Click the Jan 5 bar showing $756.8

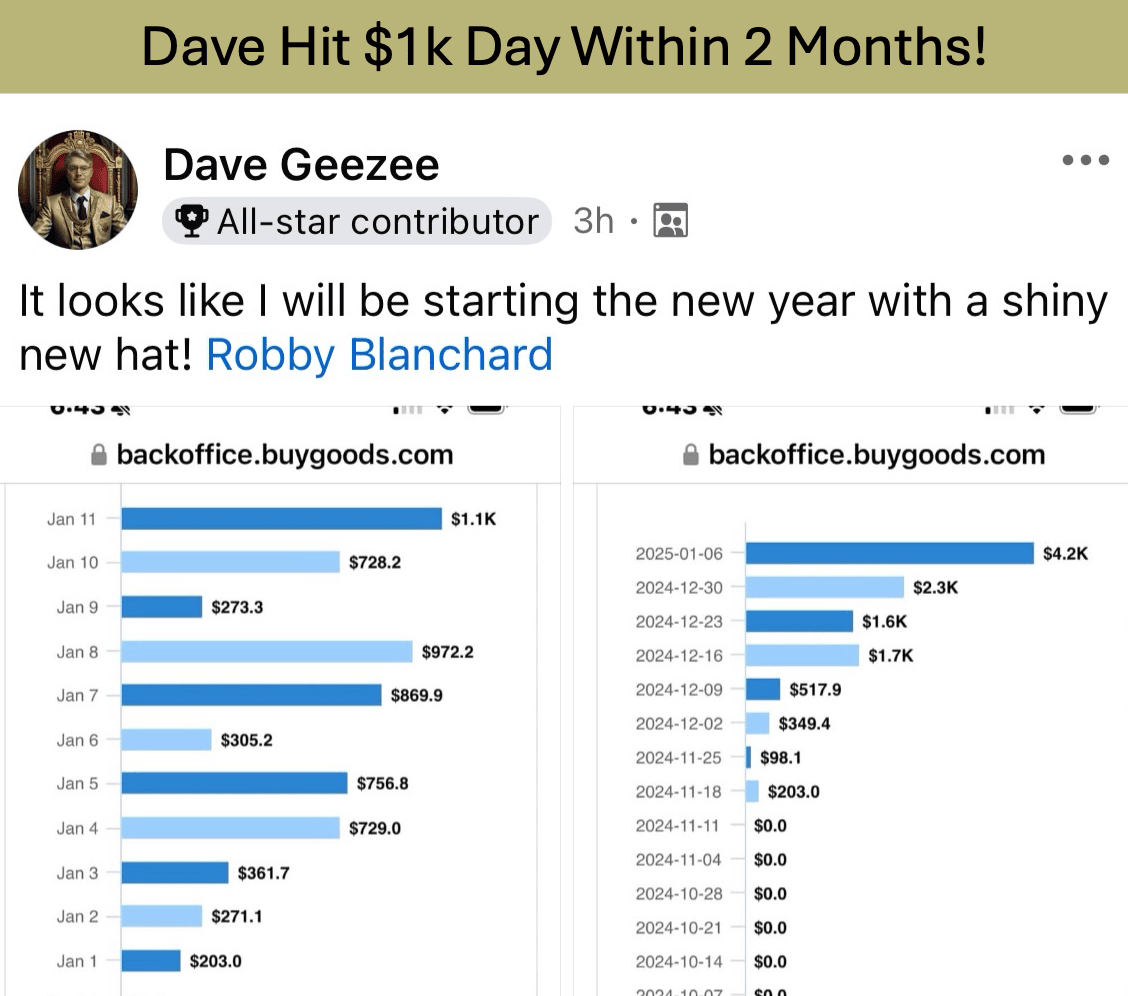235,783
